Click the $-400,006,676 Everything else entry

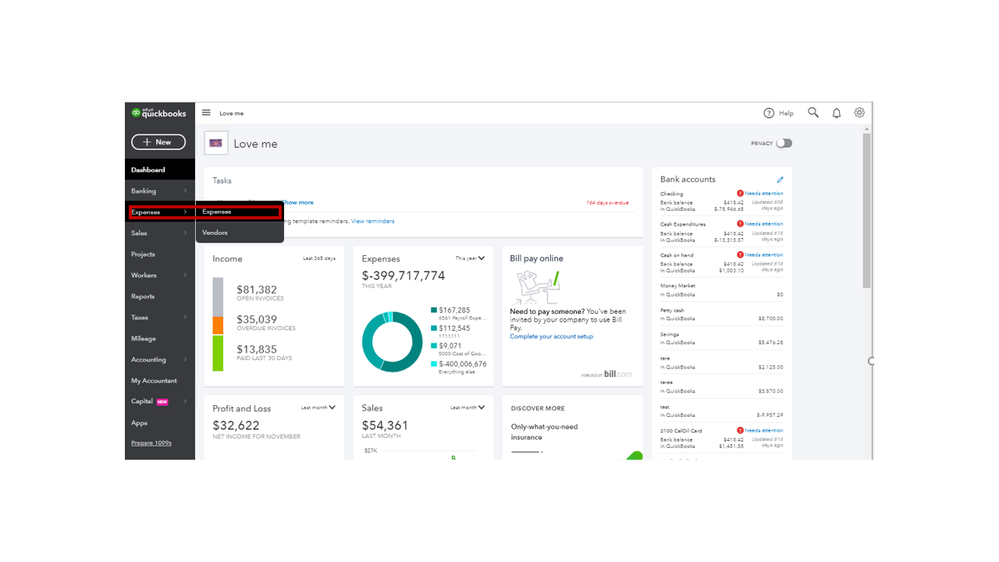click(x=459, y=367)
